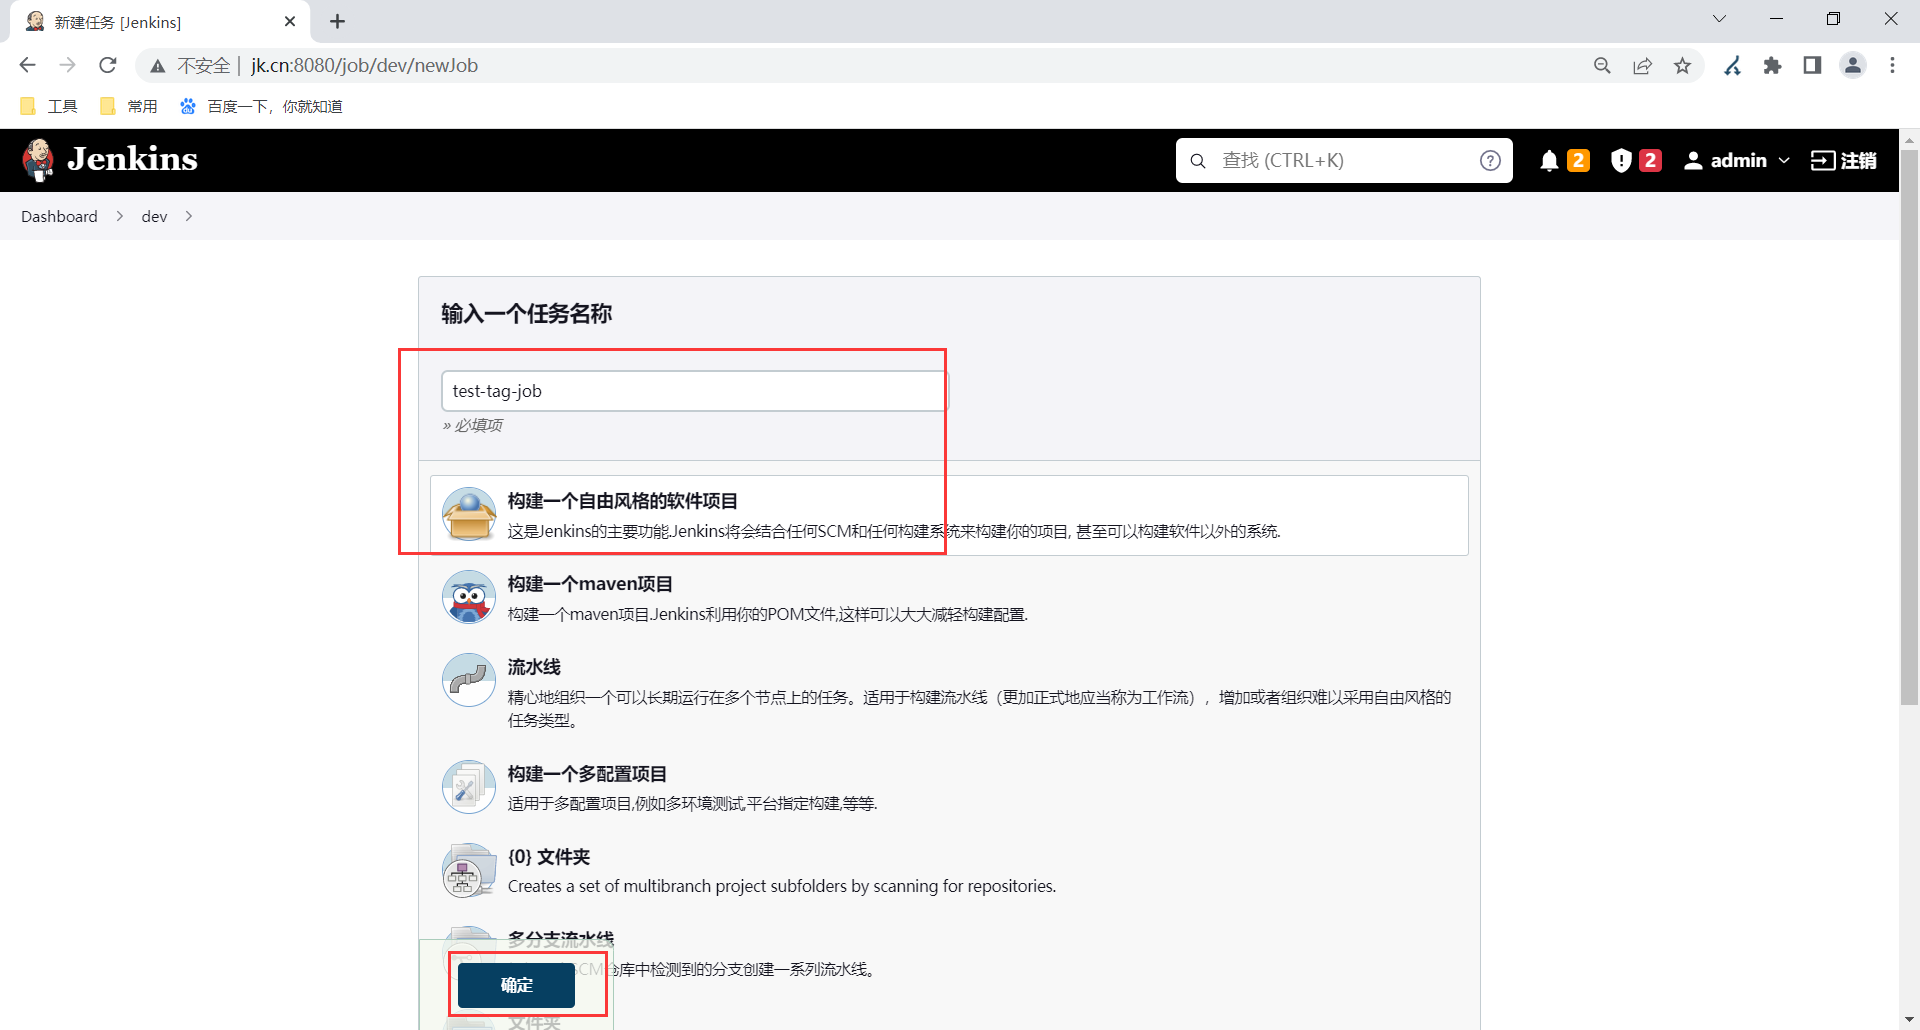
Task: Click the browser forward arrow
Action: pos(67,65)
